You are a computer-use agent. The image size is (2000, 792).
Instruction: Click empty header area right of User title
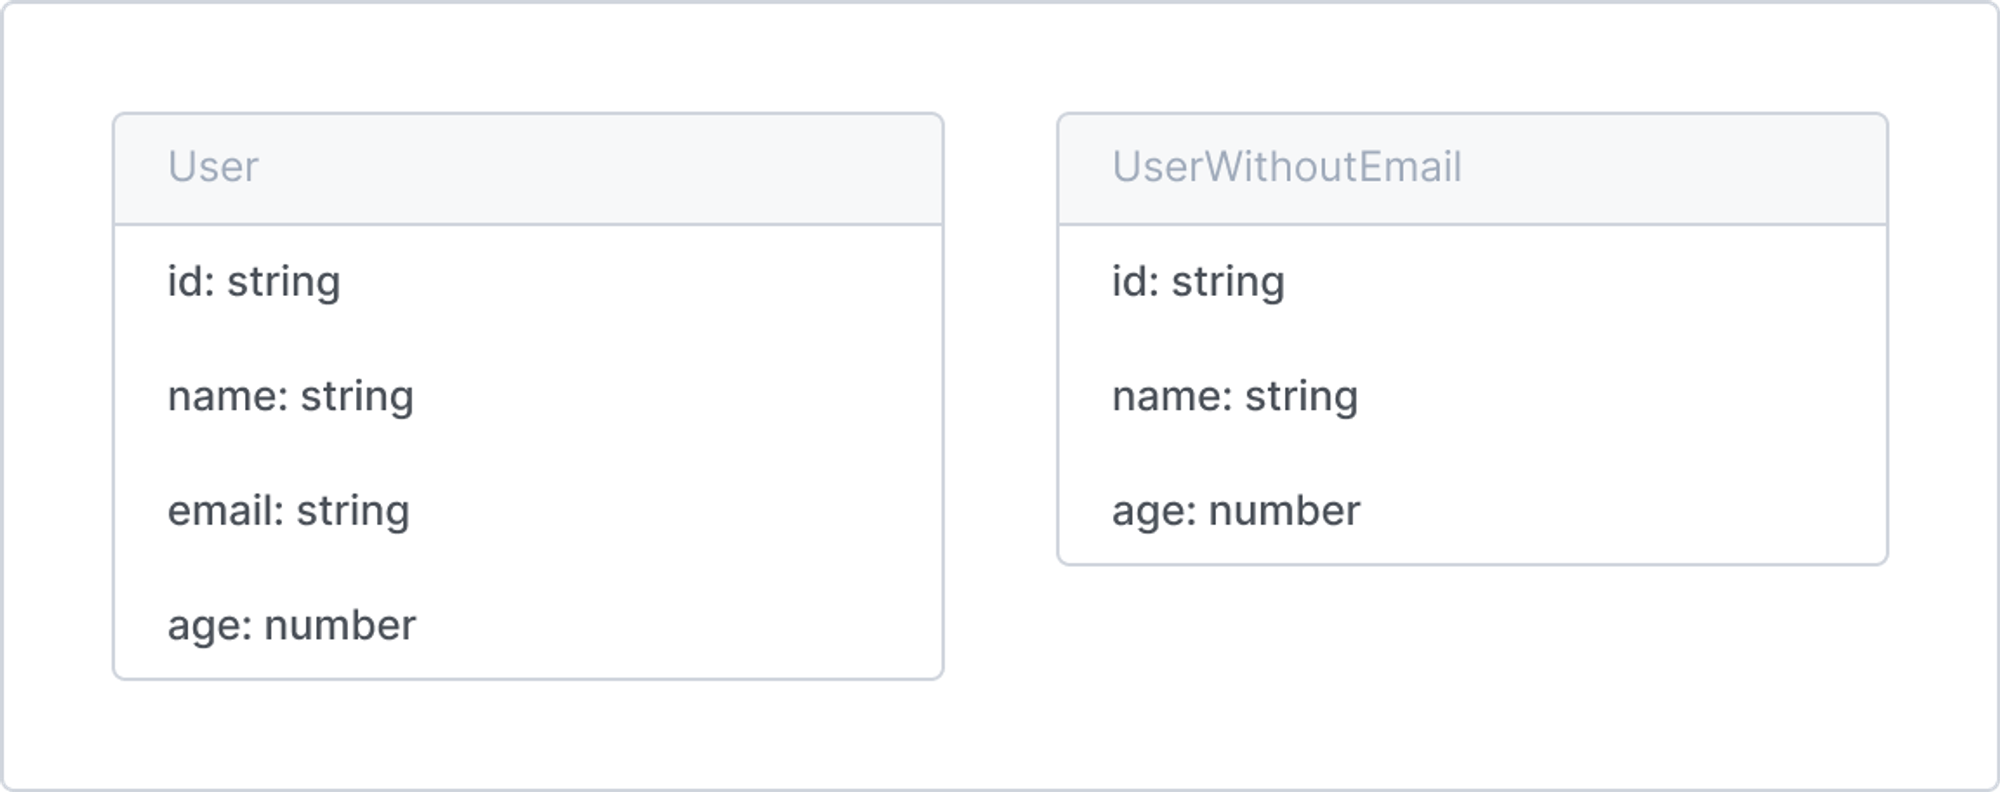[x=600, y=168]
